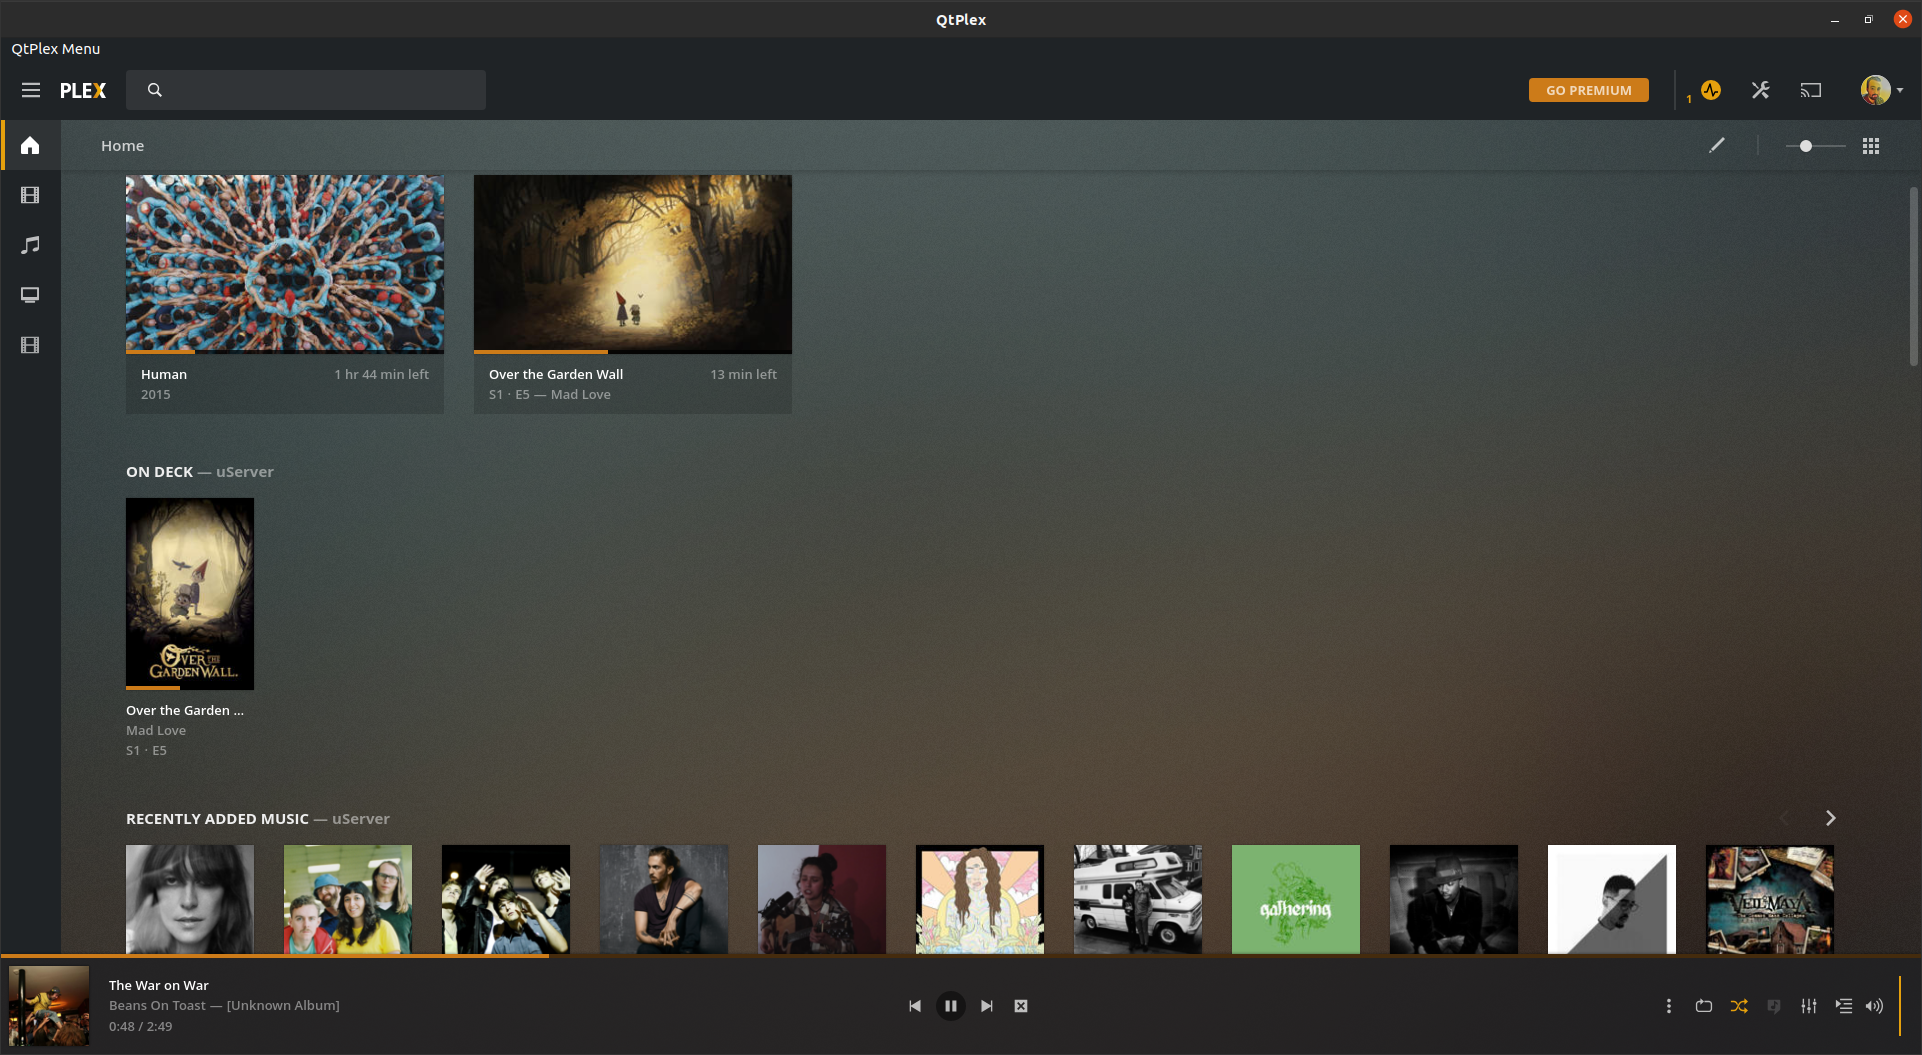The height and width of the screenshot is (1055, 1922).
Task: Click Beans On Toast artist link
Action: pos(157,1005)
